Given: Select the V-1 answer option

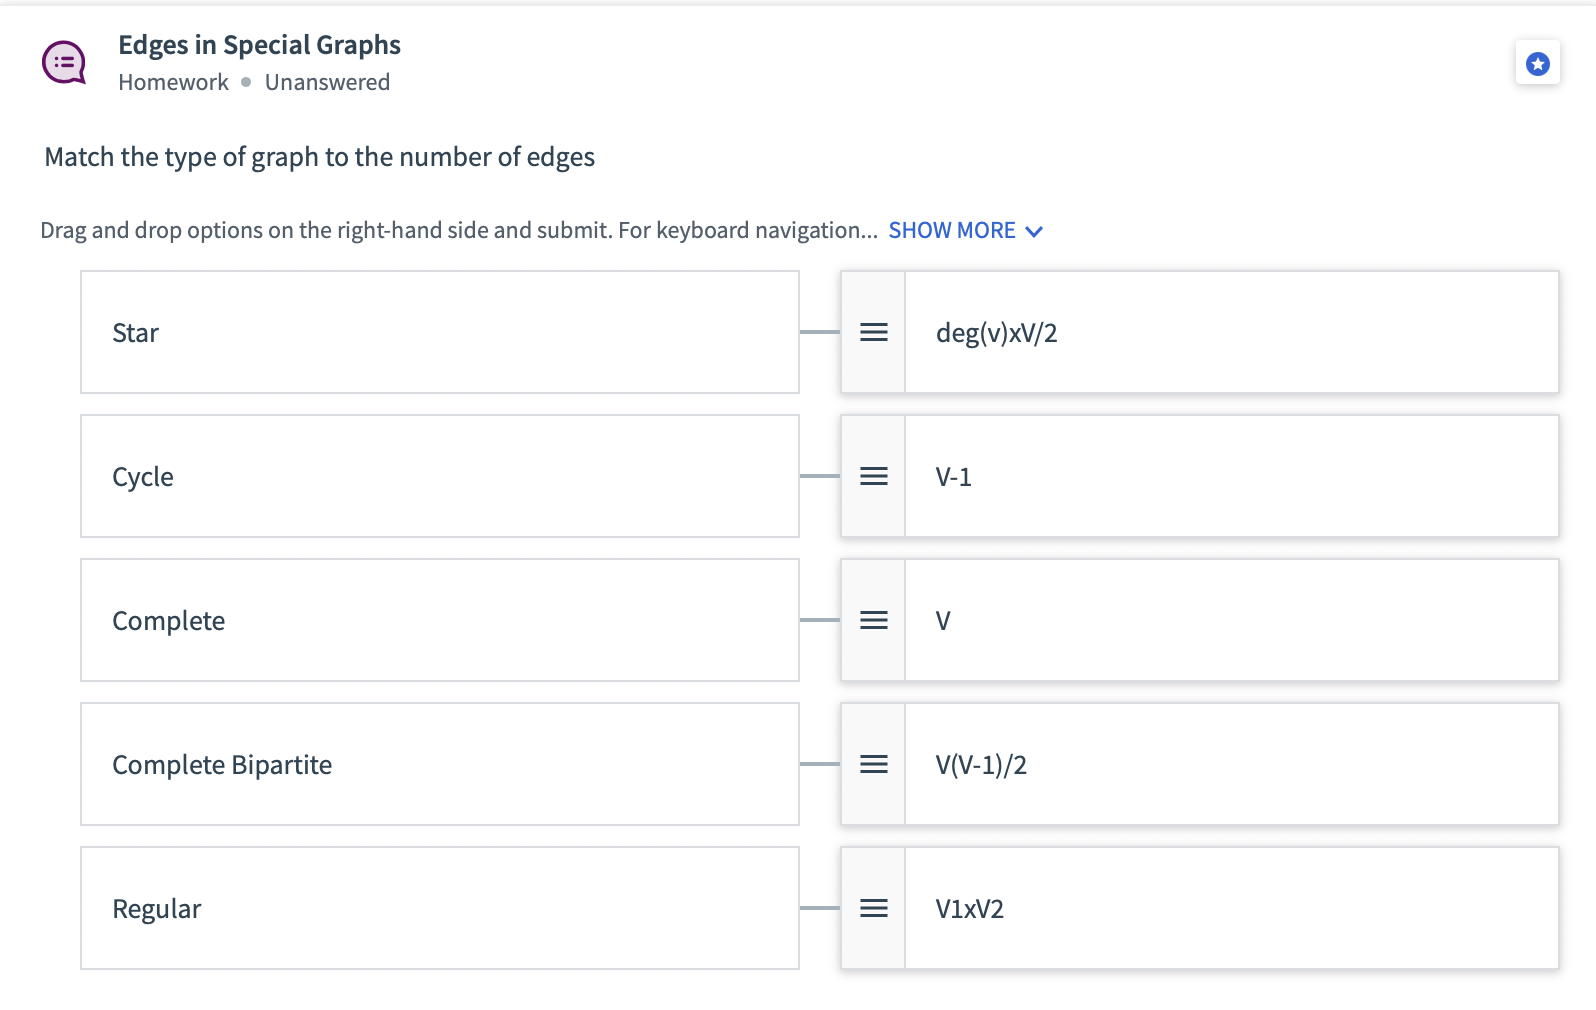Looking at the screenshot, I should [1230, 476].
